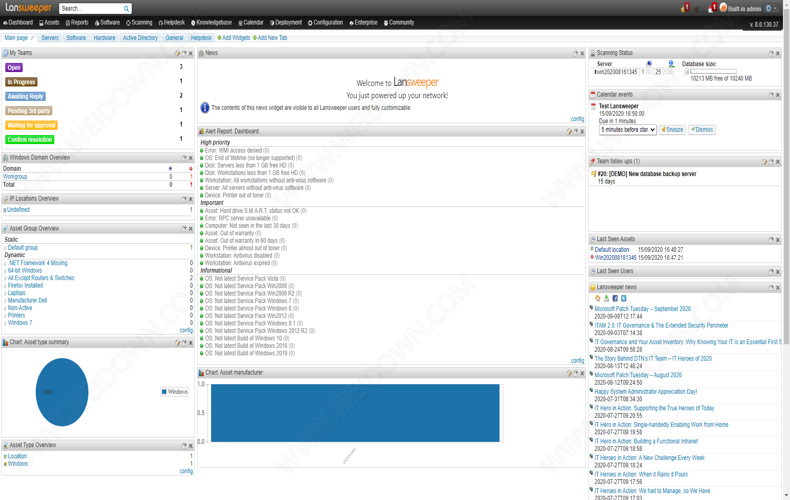Click the Built-in admin user avatar
The height and width of the screenshot is (500, 790).
click(723, 8)
